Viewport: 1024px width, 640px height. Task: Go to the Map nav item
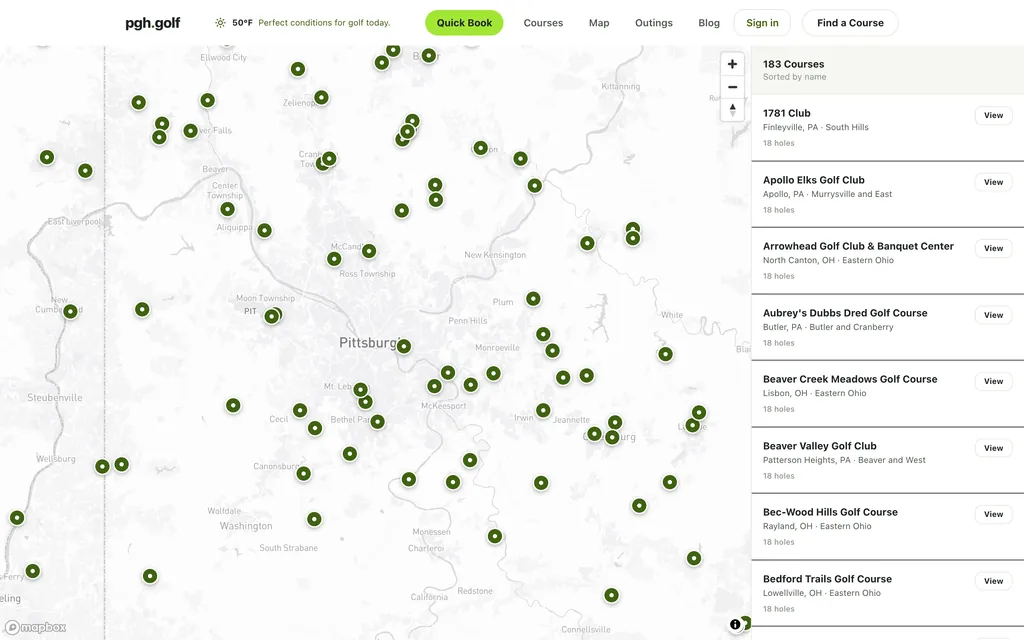pos(599,23)
